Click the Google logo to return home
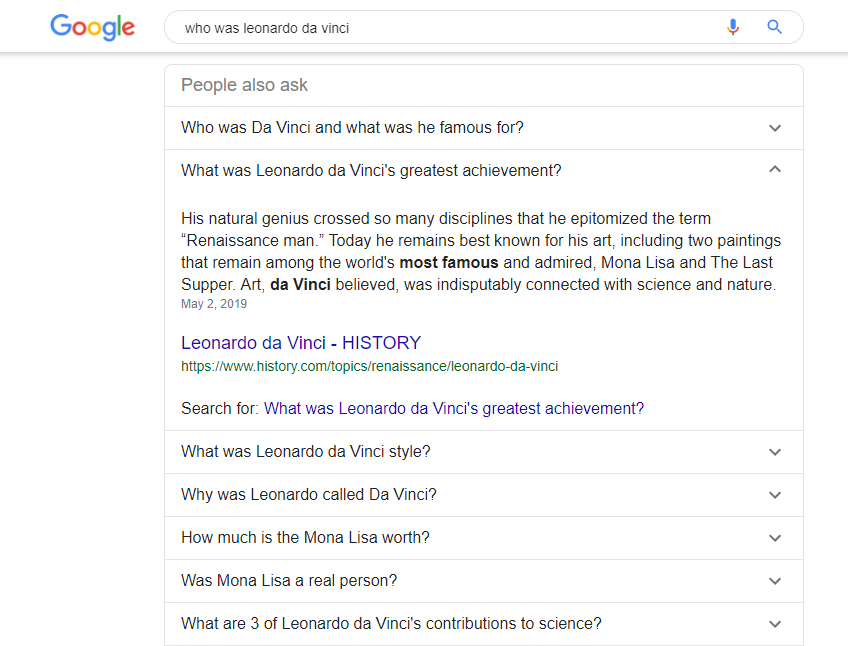The image size is (848, 646). [92, 27]
